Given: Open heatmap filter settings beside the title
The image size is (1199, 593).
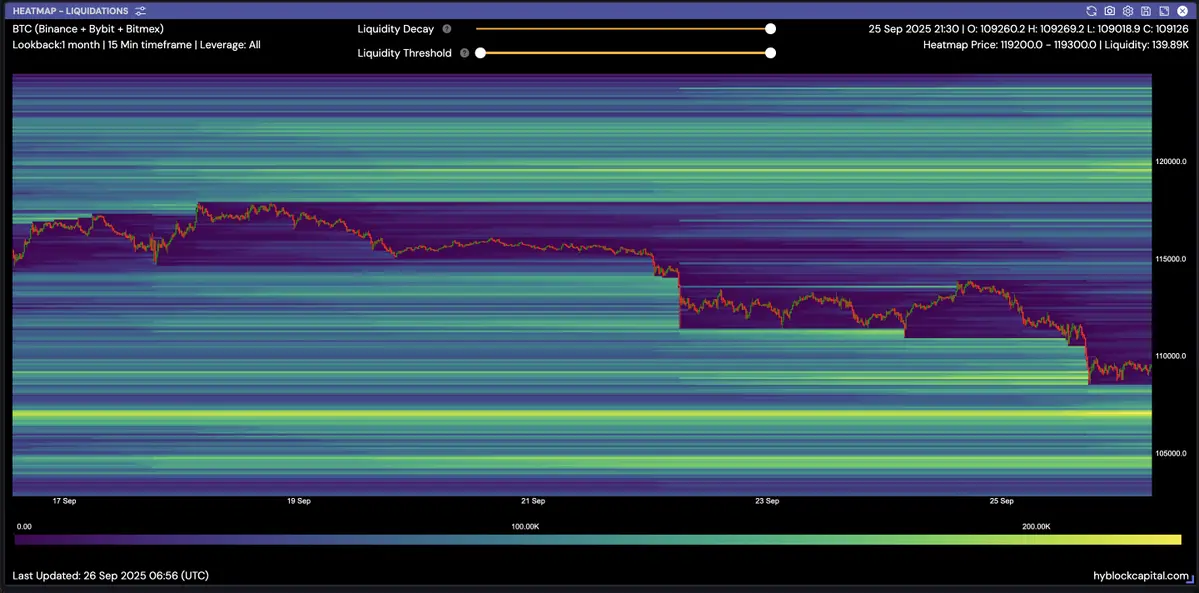Looking at the screenshot, I should 140,11.
